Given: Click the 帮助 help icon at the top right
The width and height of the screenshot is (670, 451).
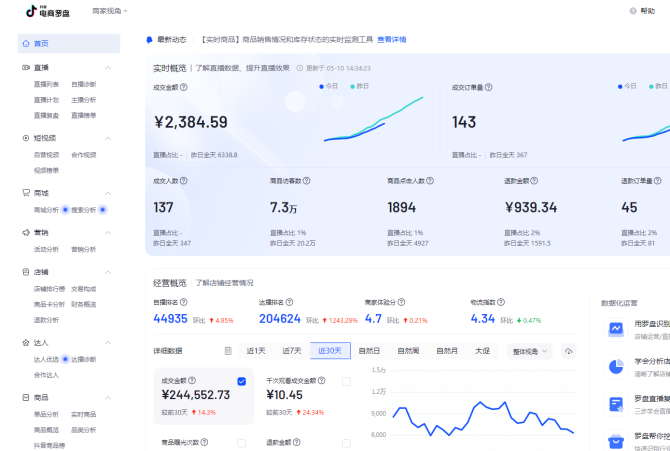Looking at the screenshot, I should click(633, 11).
